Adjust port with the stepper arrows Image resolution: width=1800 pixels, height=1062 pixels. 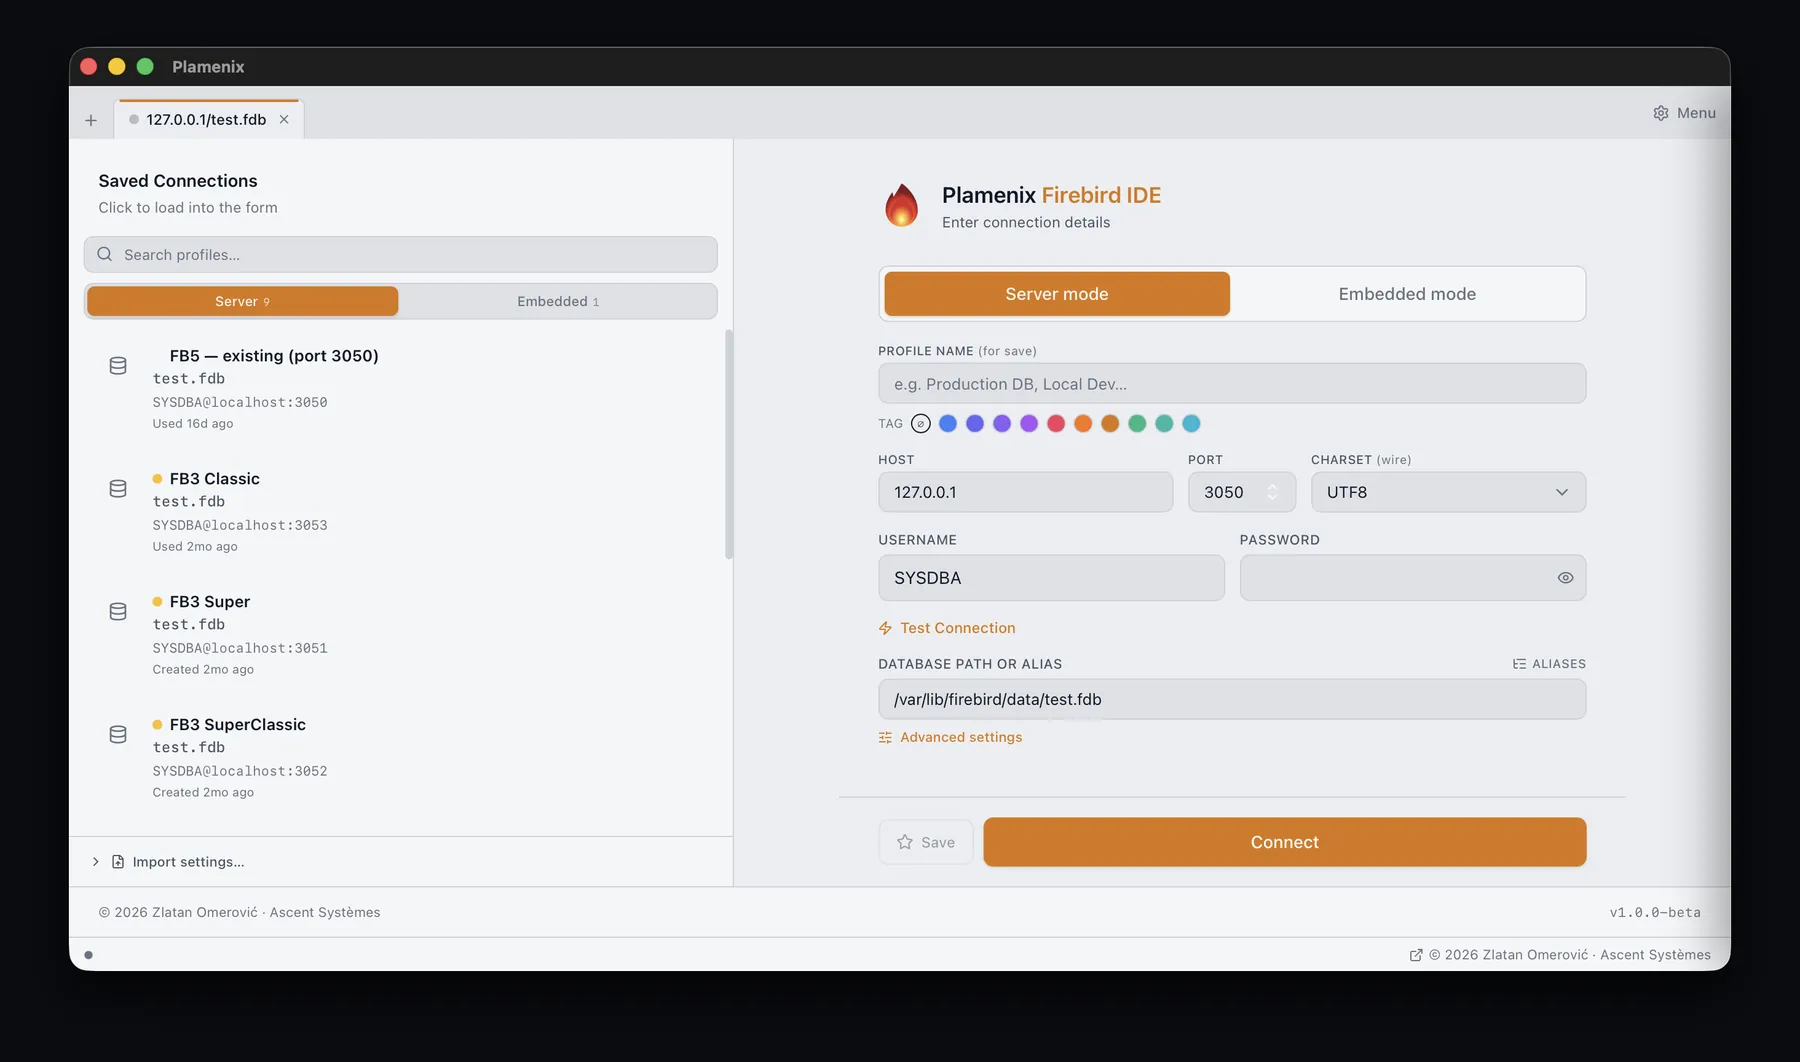1272,492
